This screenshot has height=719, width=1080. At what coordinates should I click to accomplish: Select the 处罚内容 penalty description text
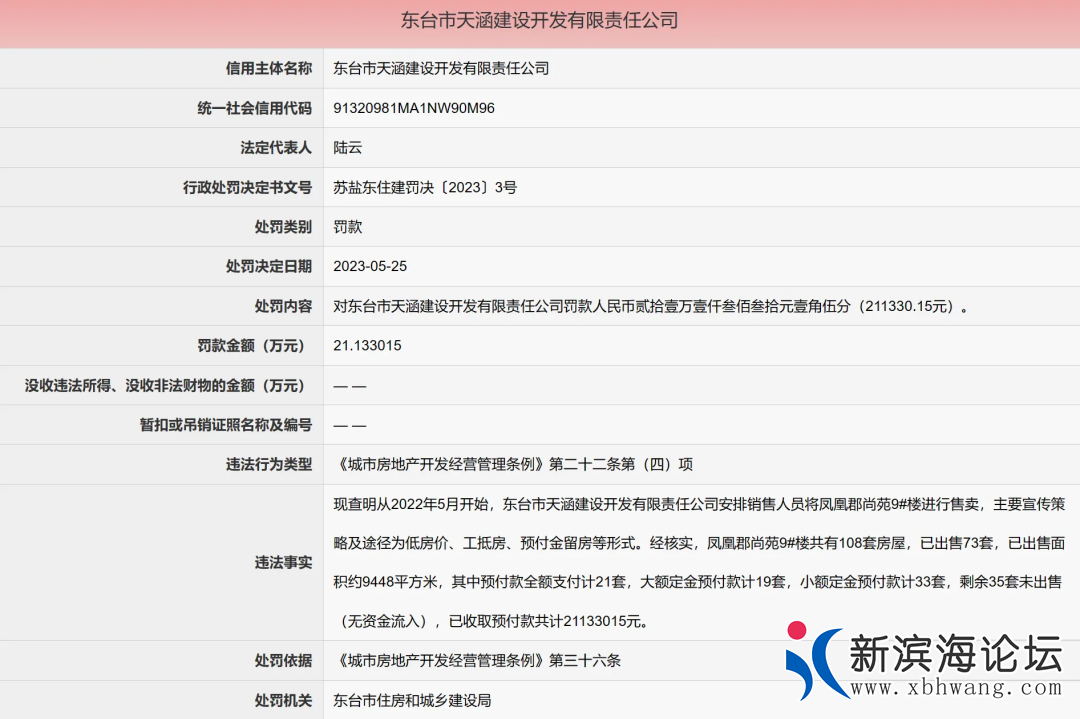pos(650,306)
